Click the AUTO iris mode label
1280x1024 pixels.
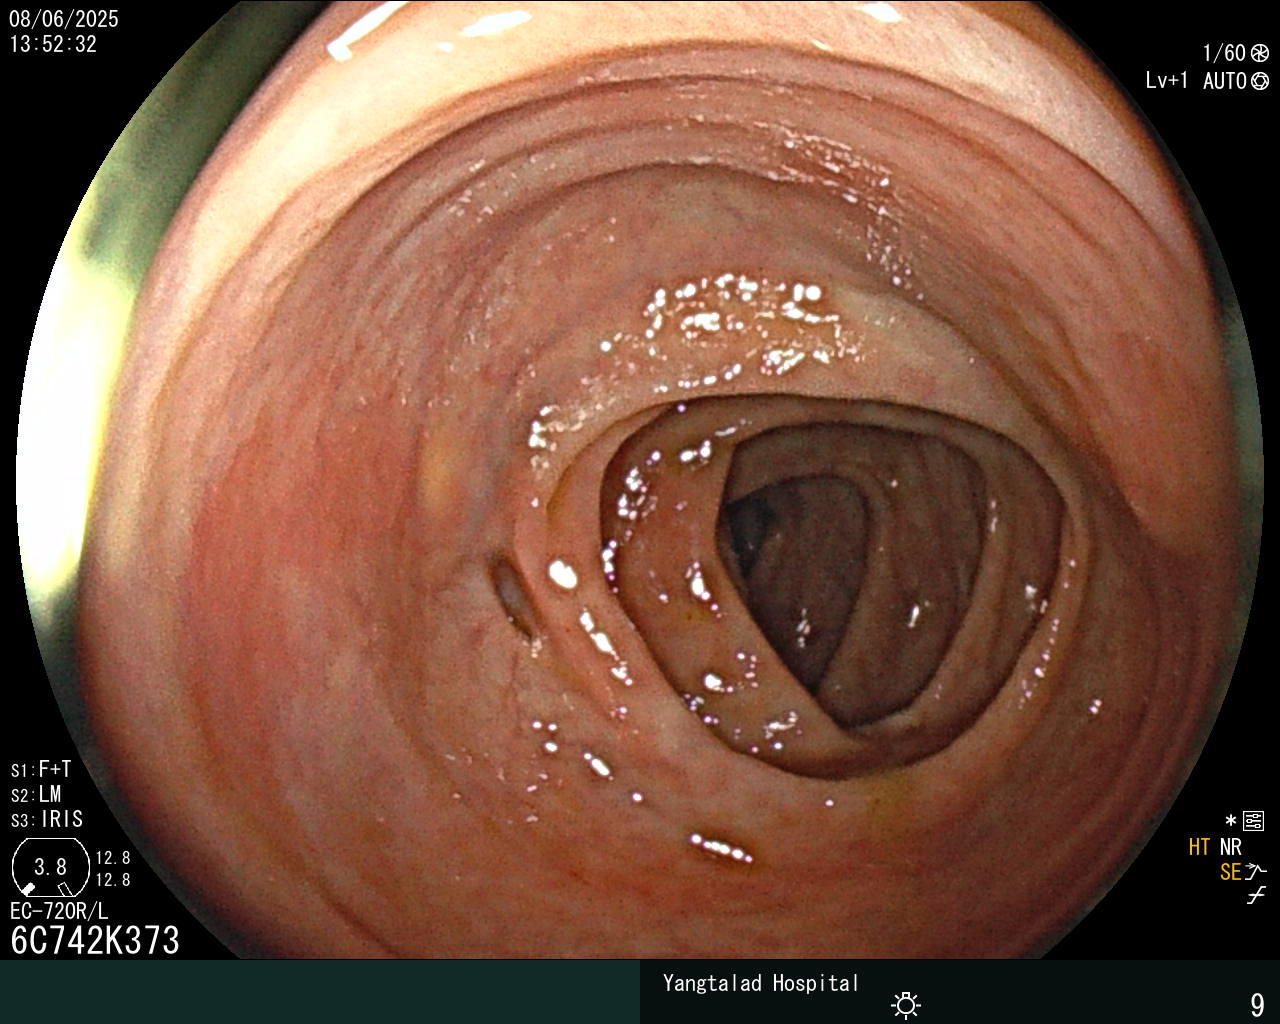[x=1225, y=81]
